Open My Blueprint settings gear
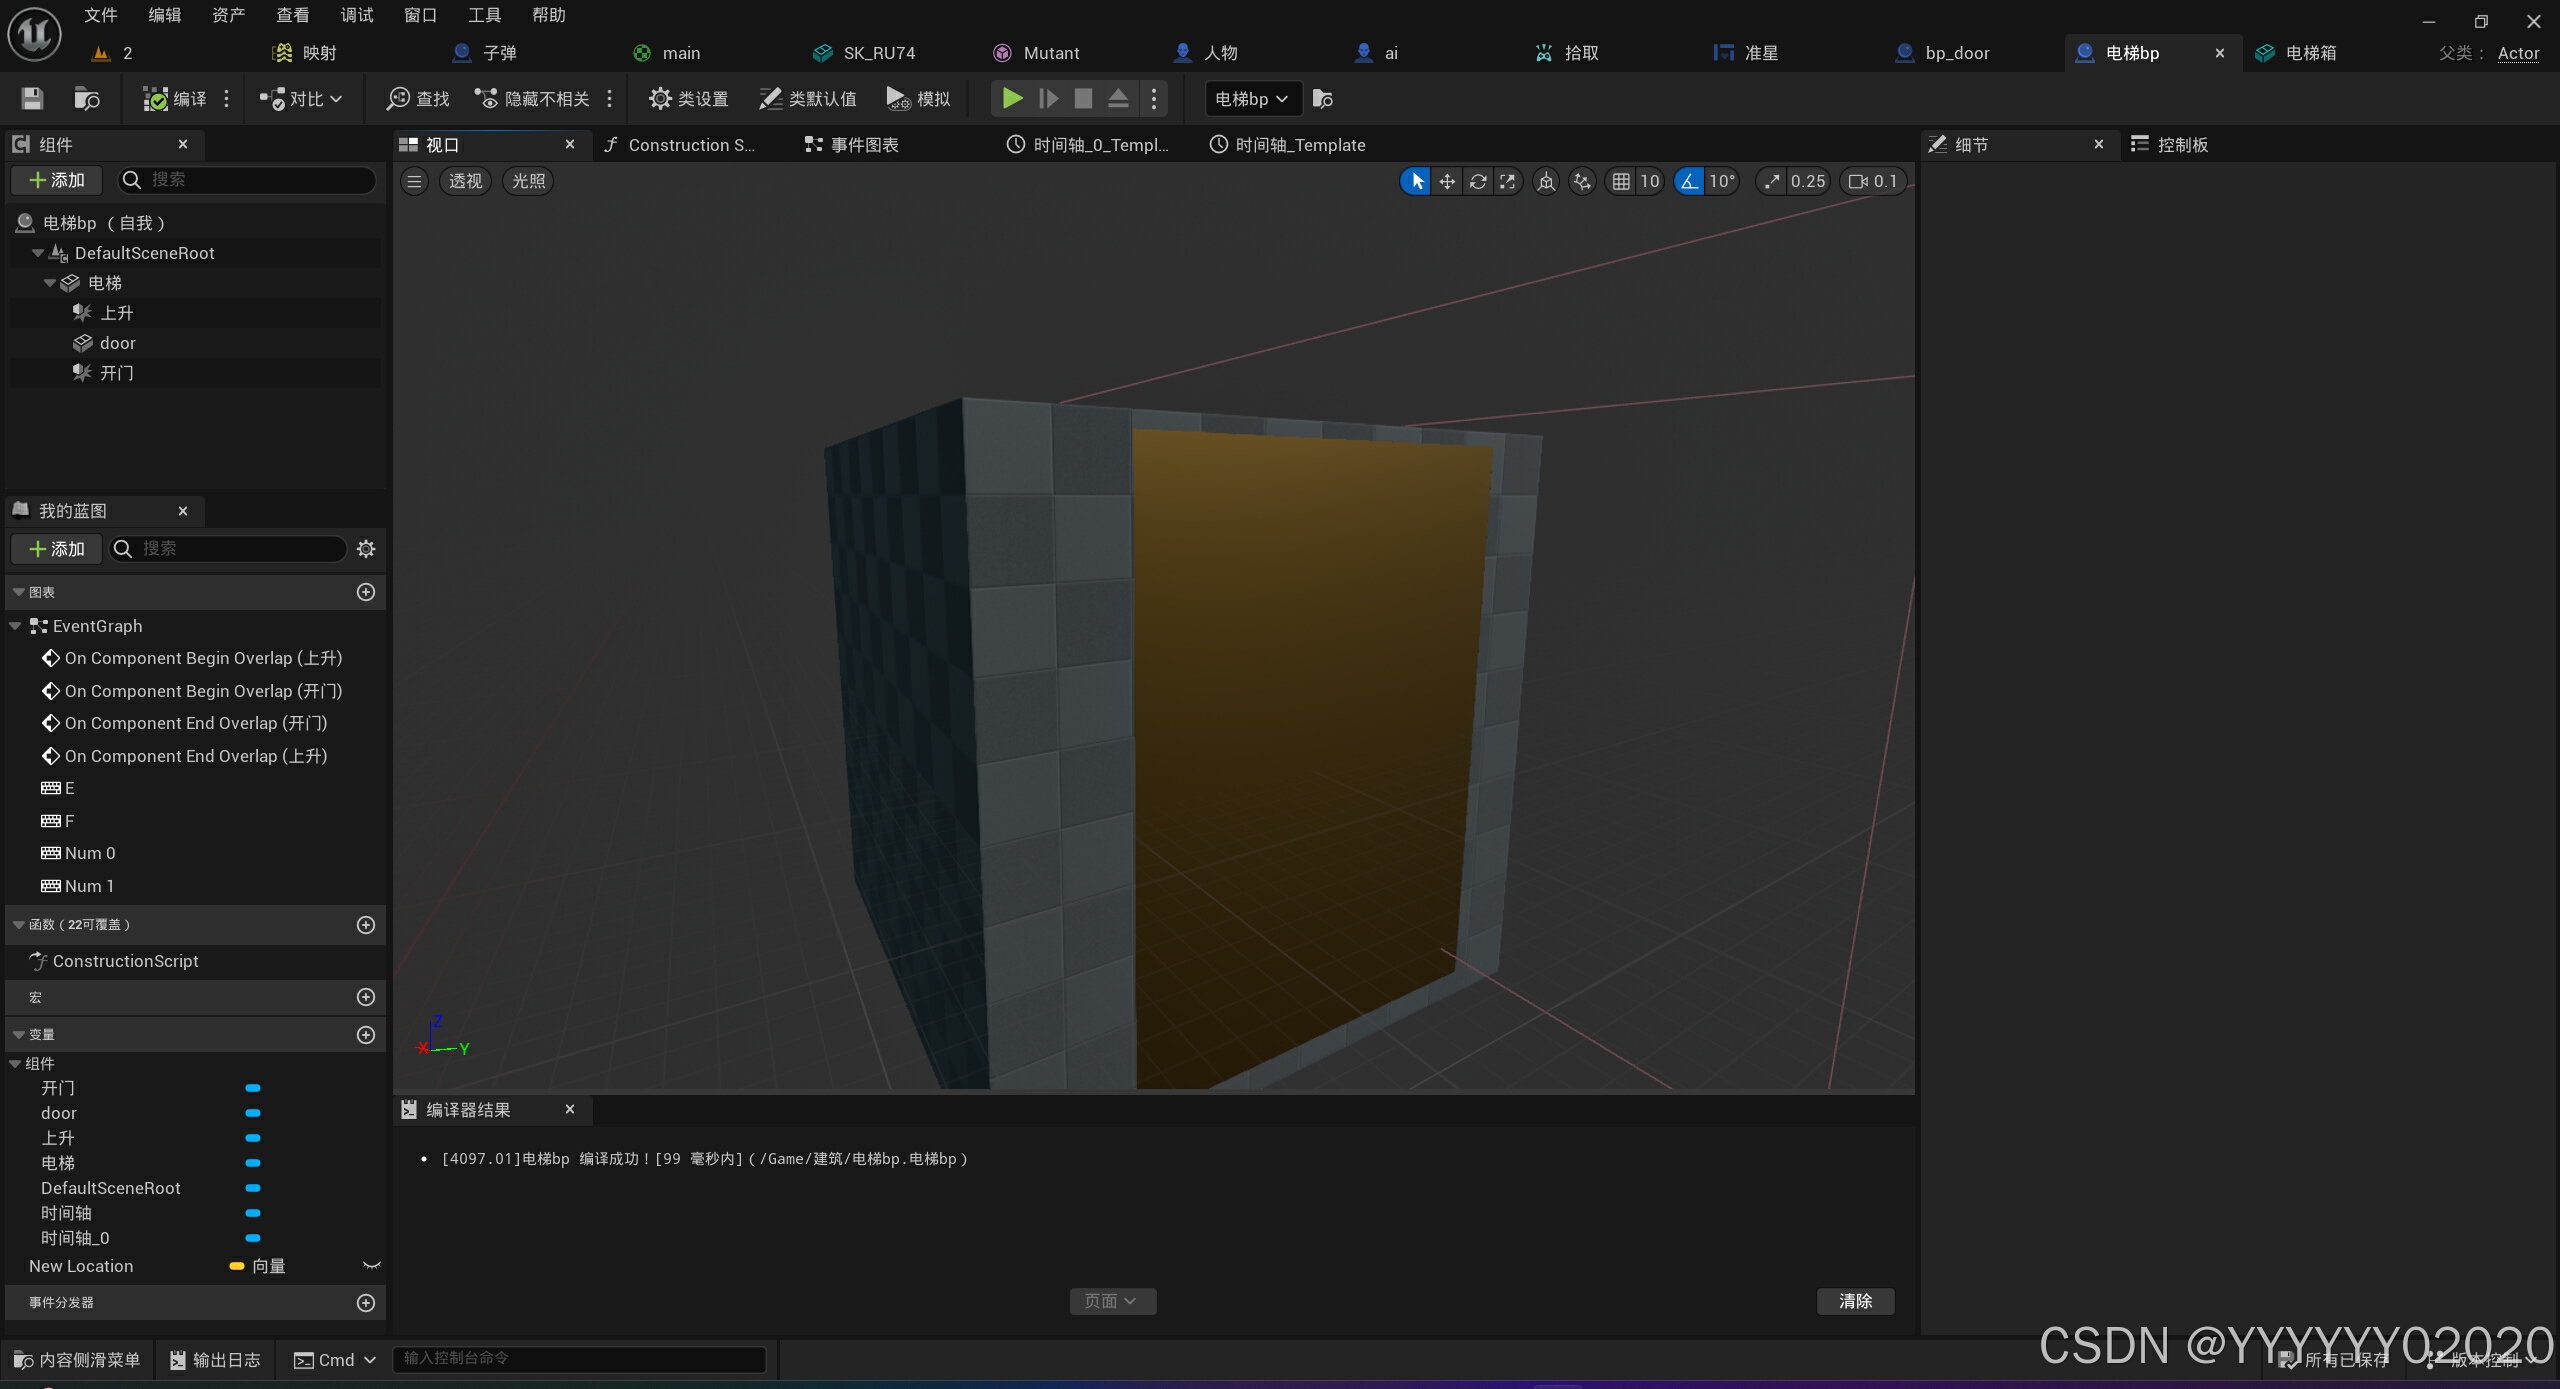Image resolution: width=2560 pixels, height=1389 pixels. click(x=366, y=549)
